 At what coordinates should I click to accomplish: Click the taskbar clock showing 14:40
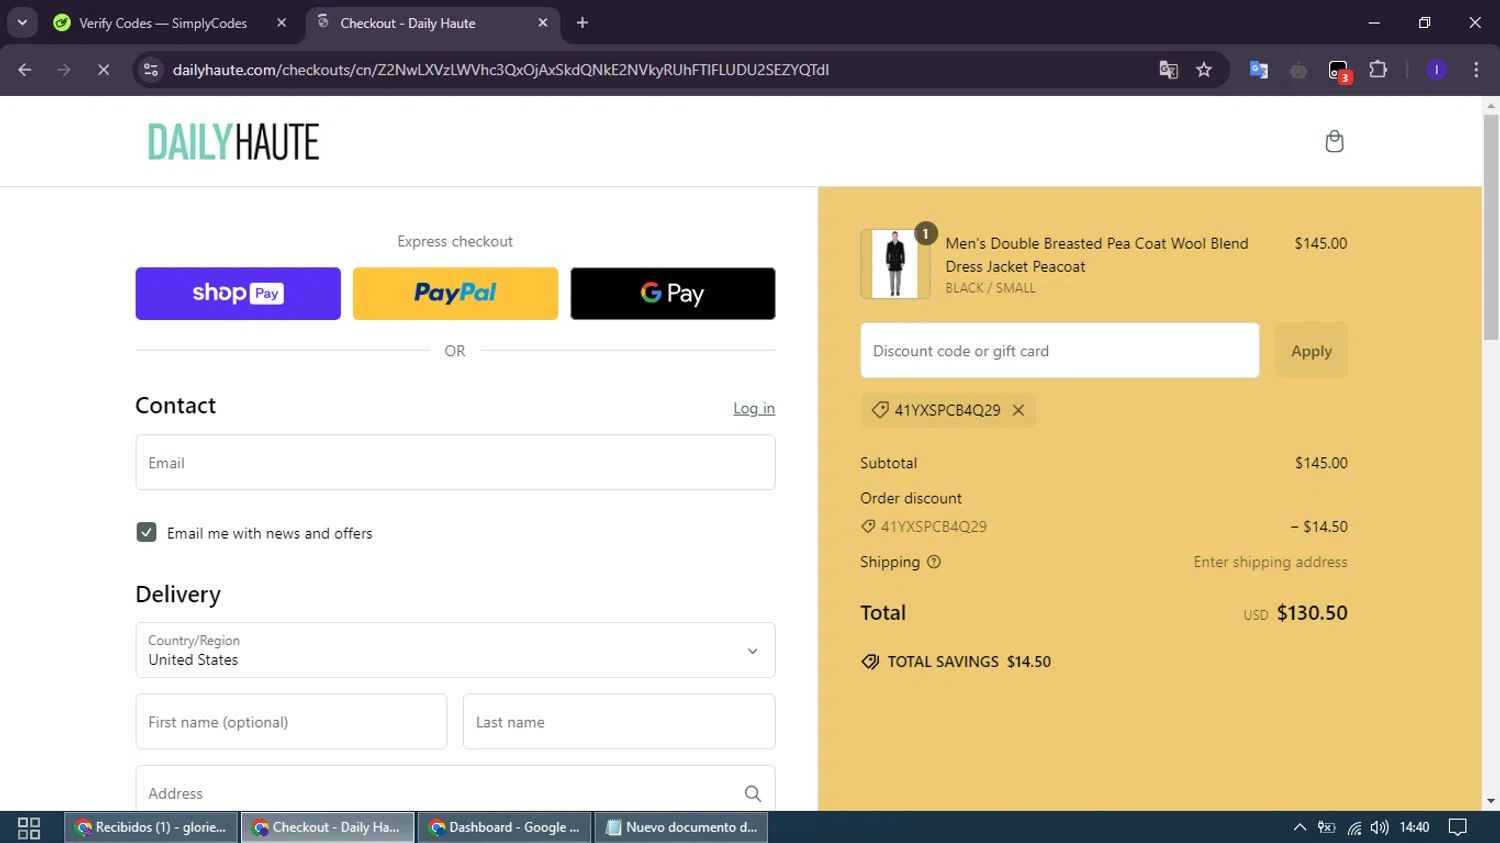(x=1414, y=827)
